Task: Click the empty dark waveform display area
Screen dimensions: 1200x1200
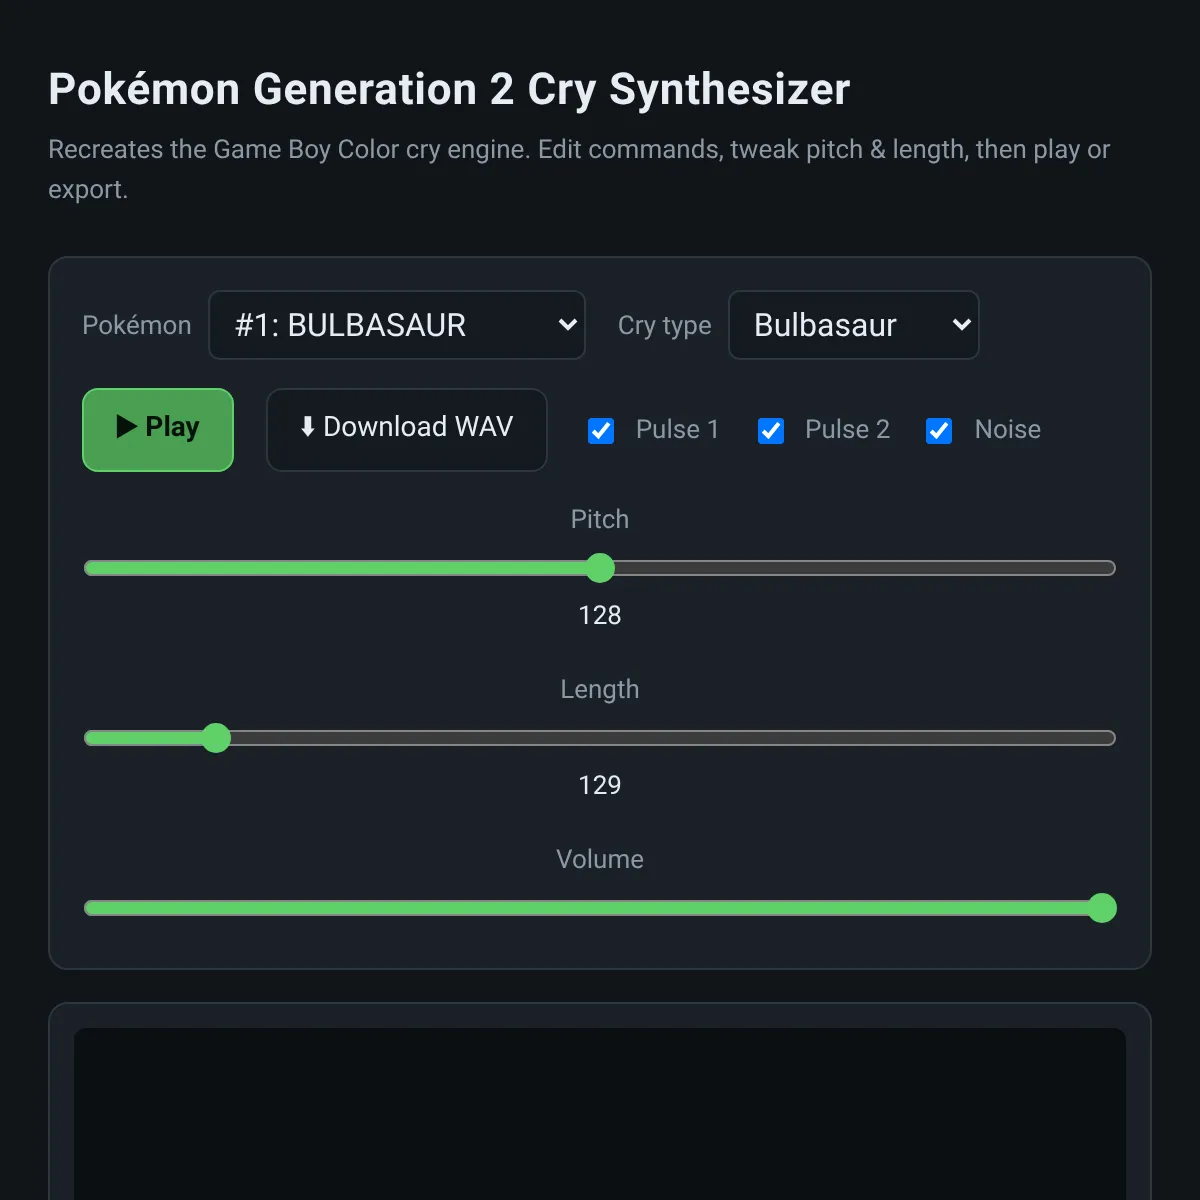Action: pyautogui.click(x=600, y=1114)
